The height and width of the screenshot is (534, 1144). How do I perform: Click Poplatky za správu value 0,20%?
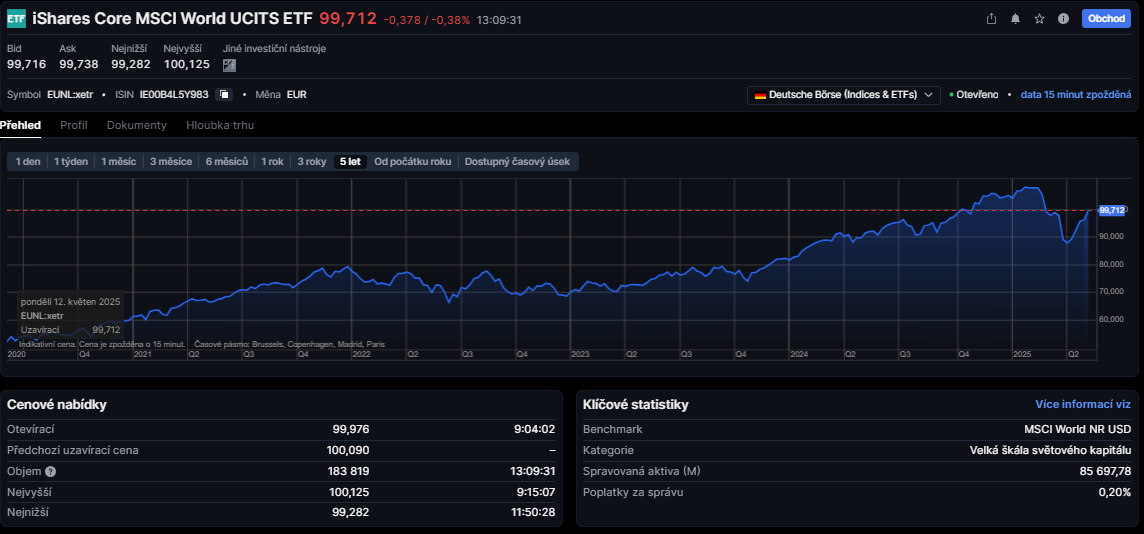(1115, 492)
